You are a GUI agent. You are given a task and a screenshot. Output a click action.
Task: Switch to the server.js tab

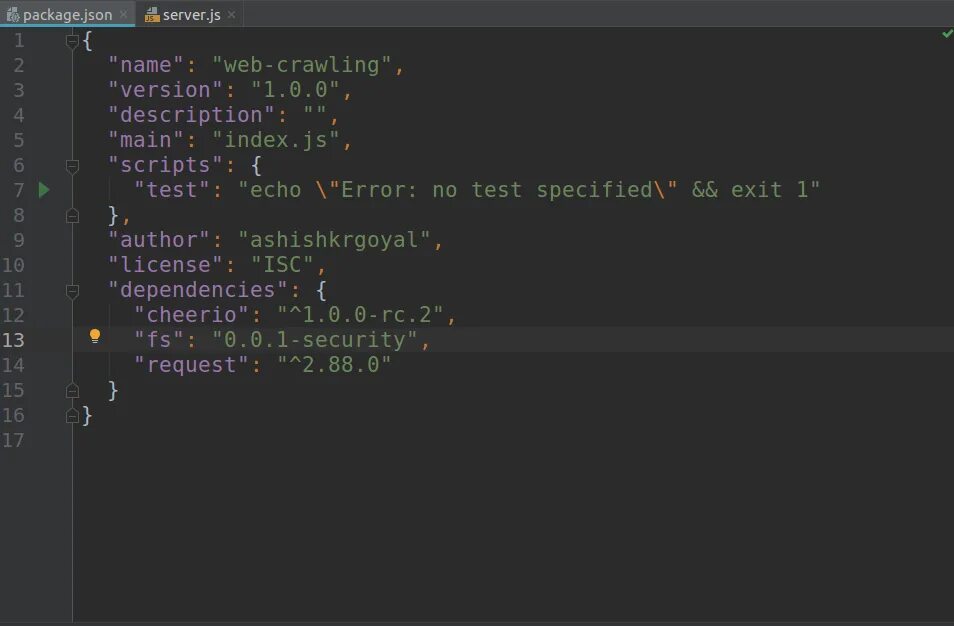tap(191, 15)
